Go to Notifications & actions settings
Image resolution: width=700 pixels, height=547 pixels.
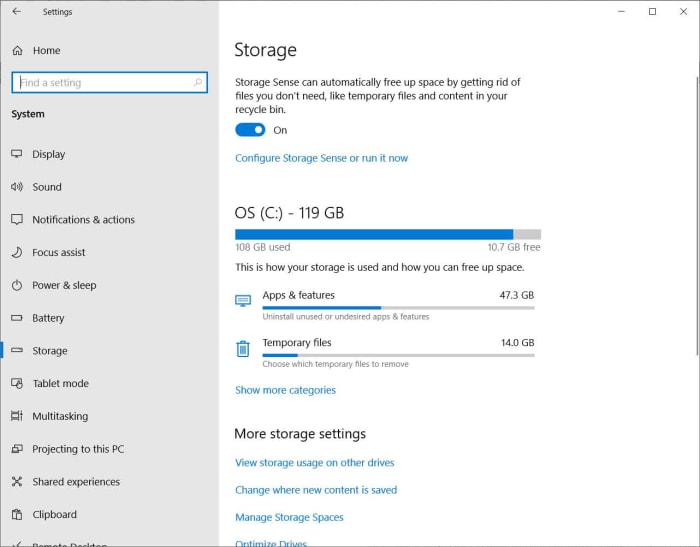tap(83, 220)
